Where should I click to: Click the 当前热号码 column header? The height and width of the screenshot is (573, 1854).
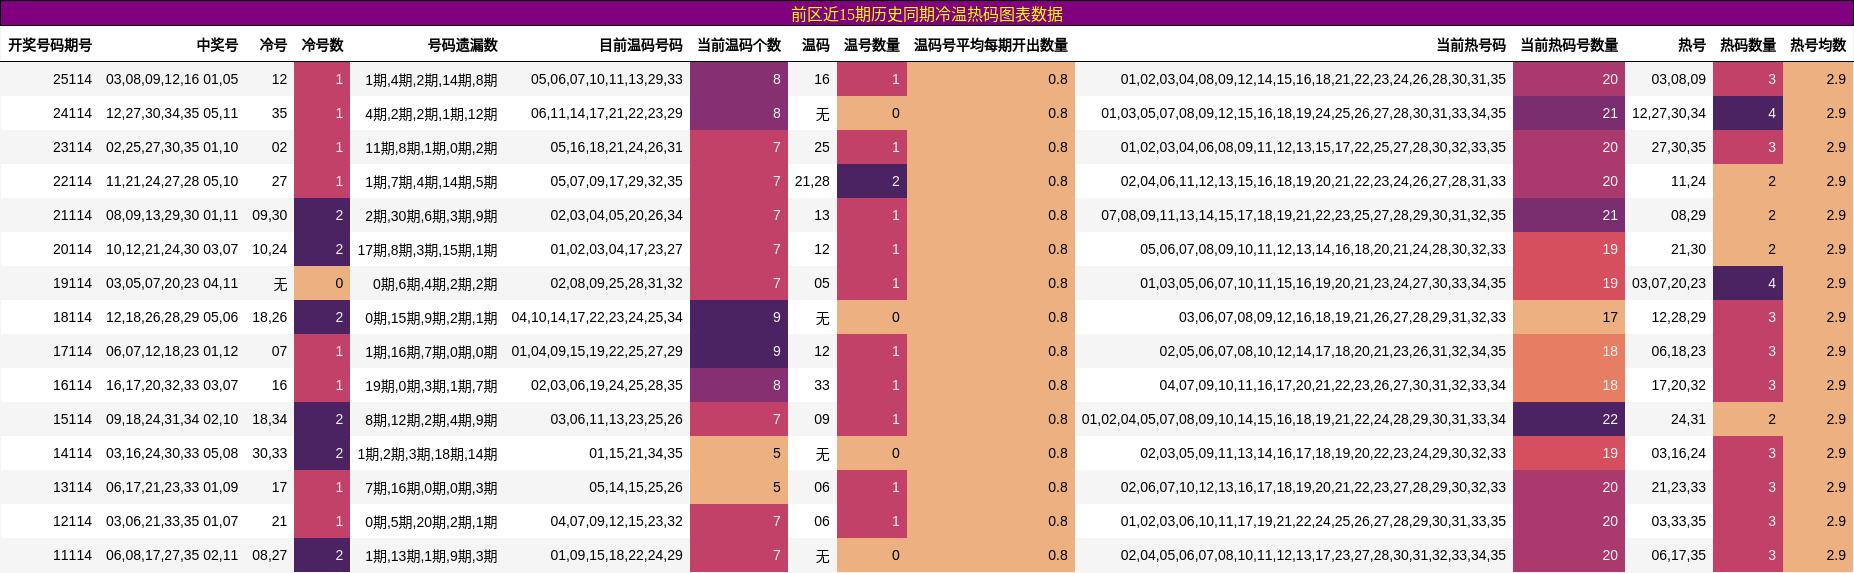pos(1471,45)
